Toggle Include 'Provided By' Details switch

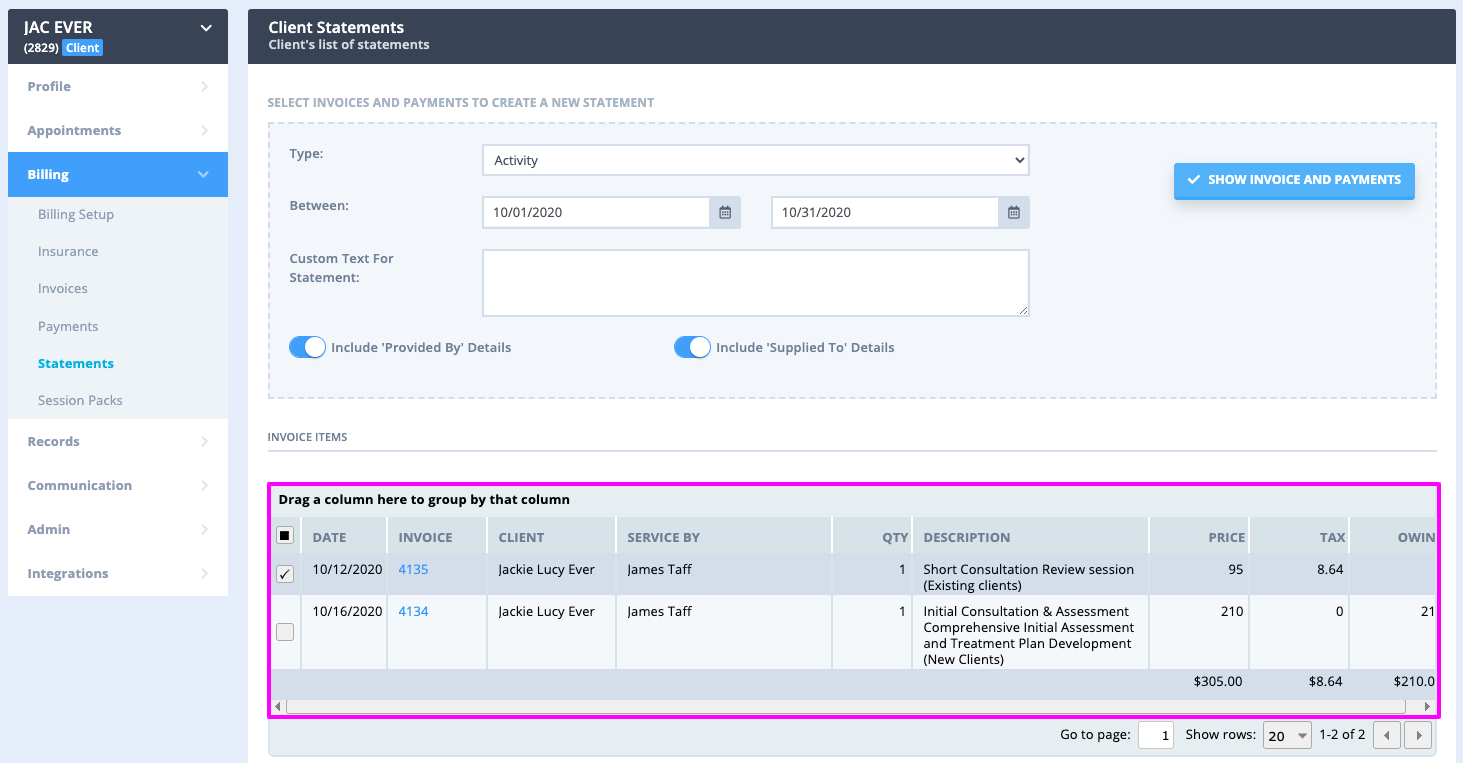coord(307,347)
